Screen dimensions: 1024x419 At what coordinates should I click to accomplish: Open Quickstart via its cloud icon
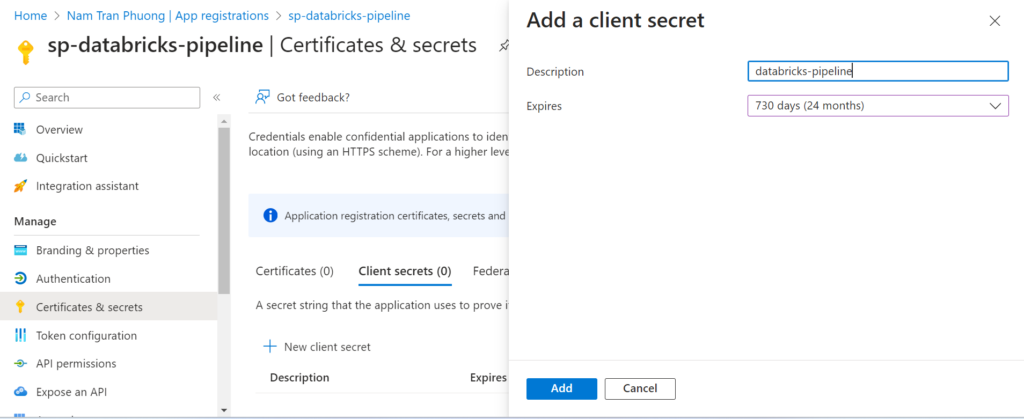pos(20,158)
